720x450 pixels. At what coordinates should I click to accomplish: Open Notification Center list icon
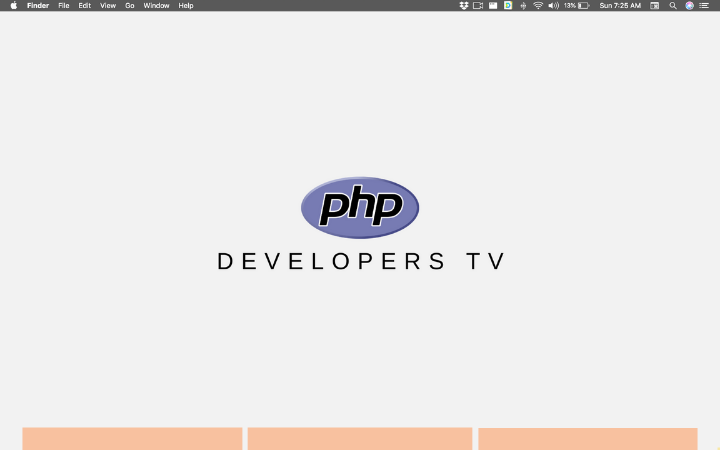704,6
